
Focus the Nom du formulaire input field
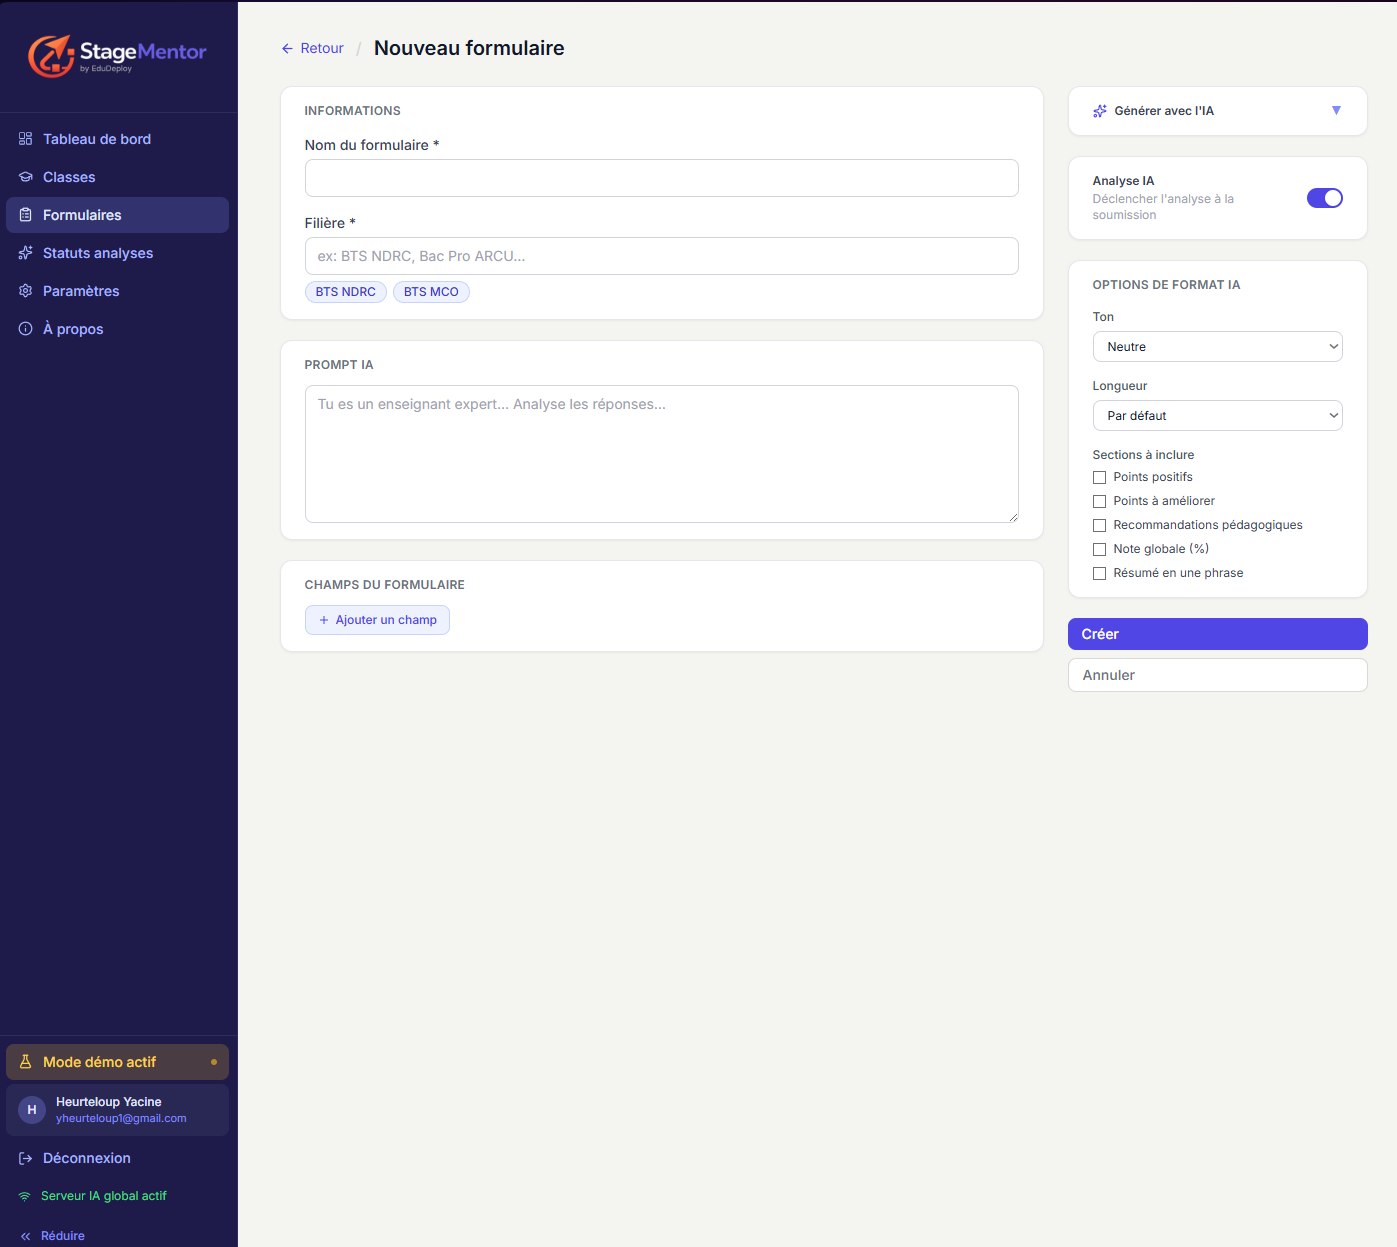tap(661, 178)
